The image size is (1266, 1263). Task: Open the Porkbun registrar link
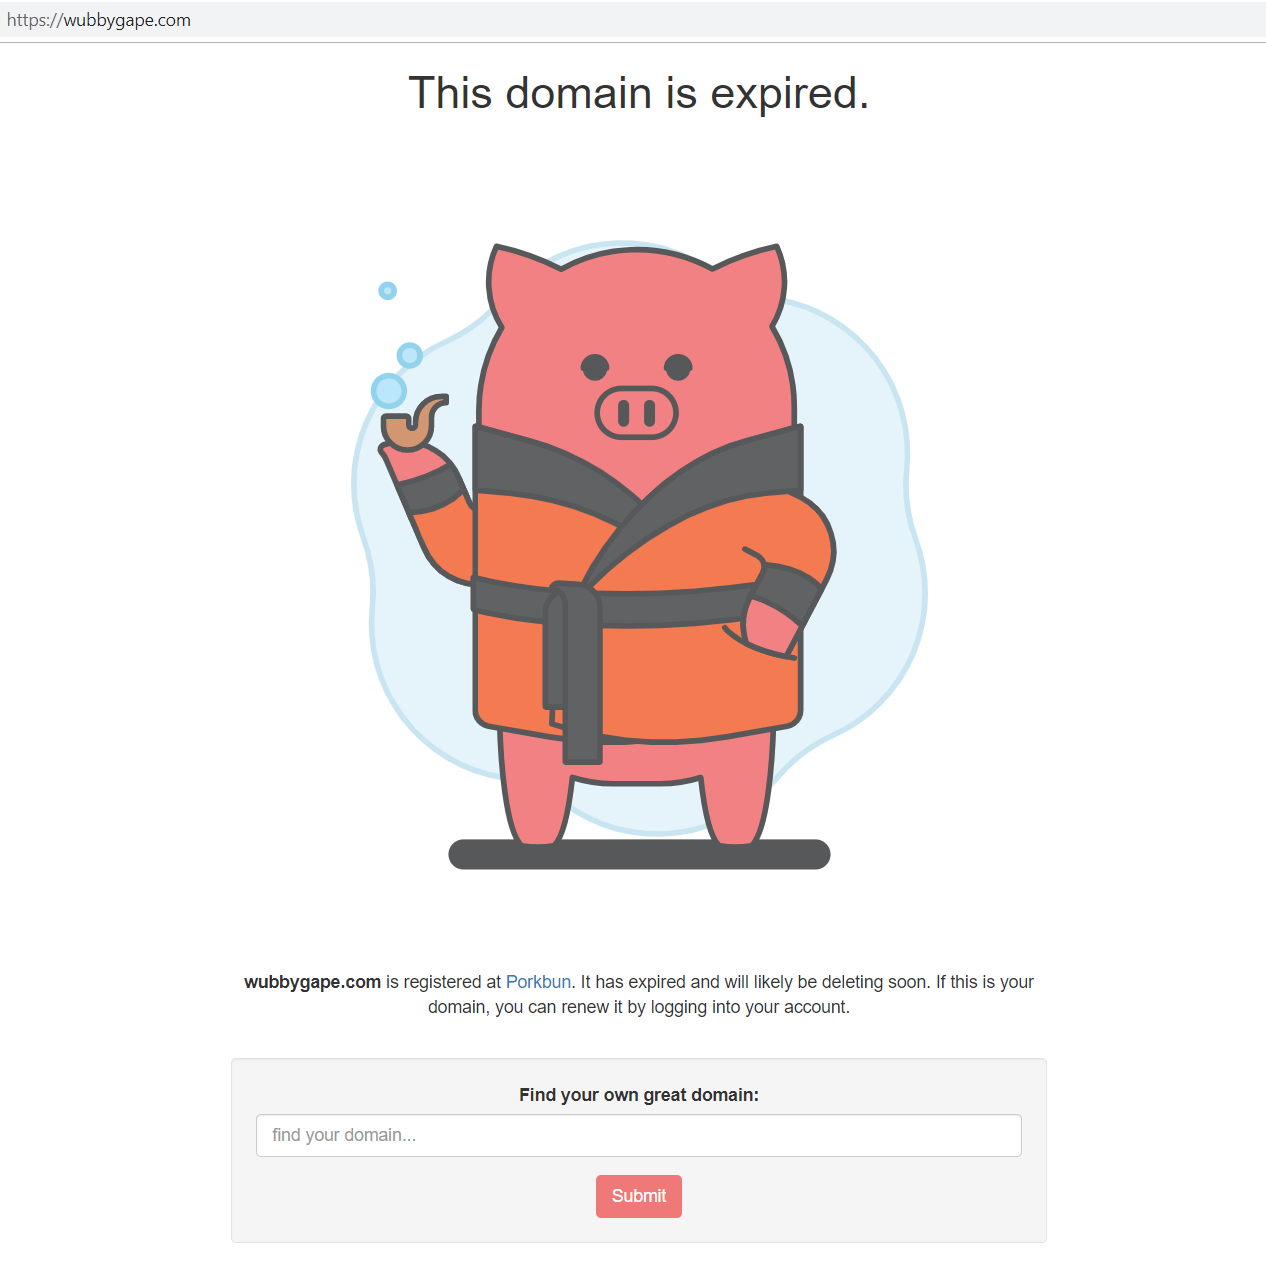[538, 982]
